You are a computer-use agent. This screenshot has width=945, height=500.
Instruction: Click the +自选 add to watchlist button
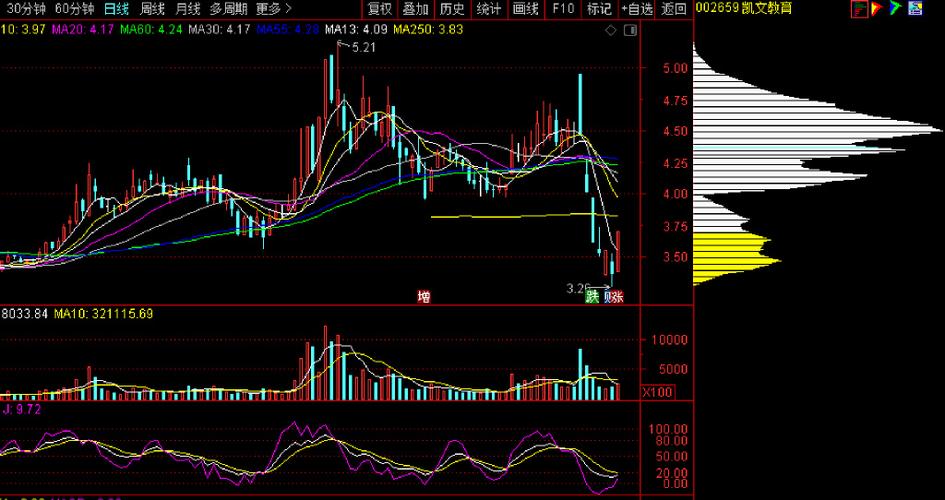637,9
